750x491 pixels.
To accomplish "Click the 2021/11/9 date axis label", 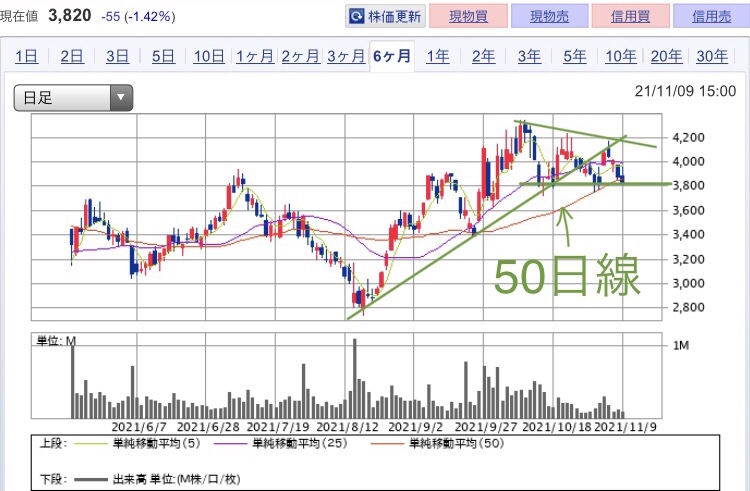I will coord(625,427).
